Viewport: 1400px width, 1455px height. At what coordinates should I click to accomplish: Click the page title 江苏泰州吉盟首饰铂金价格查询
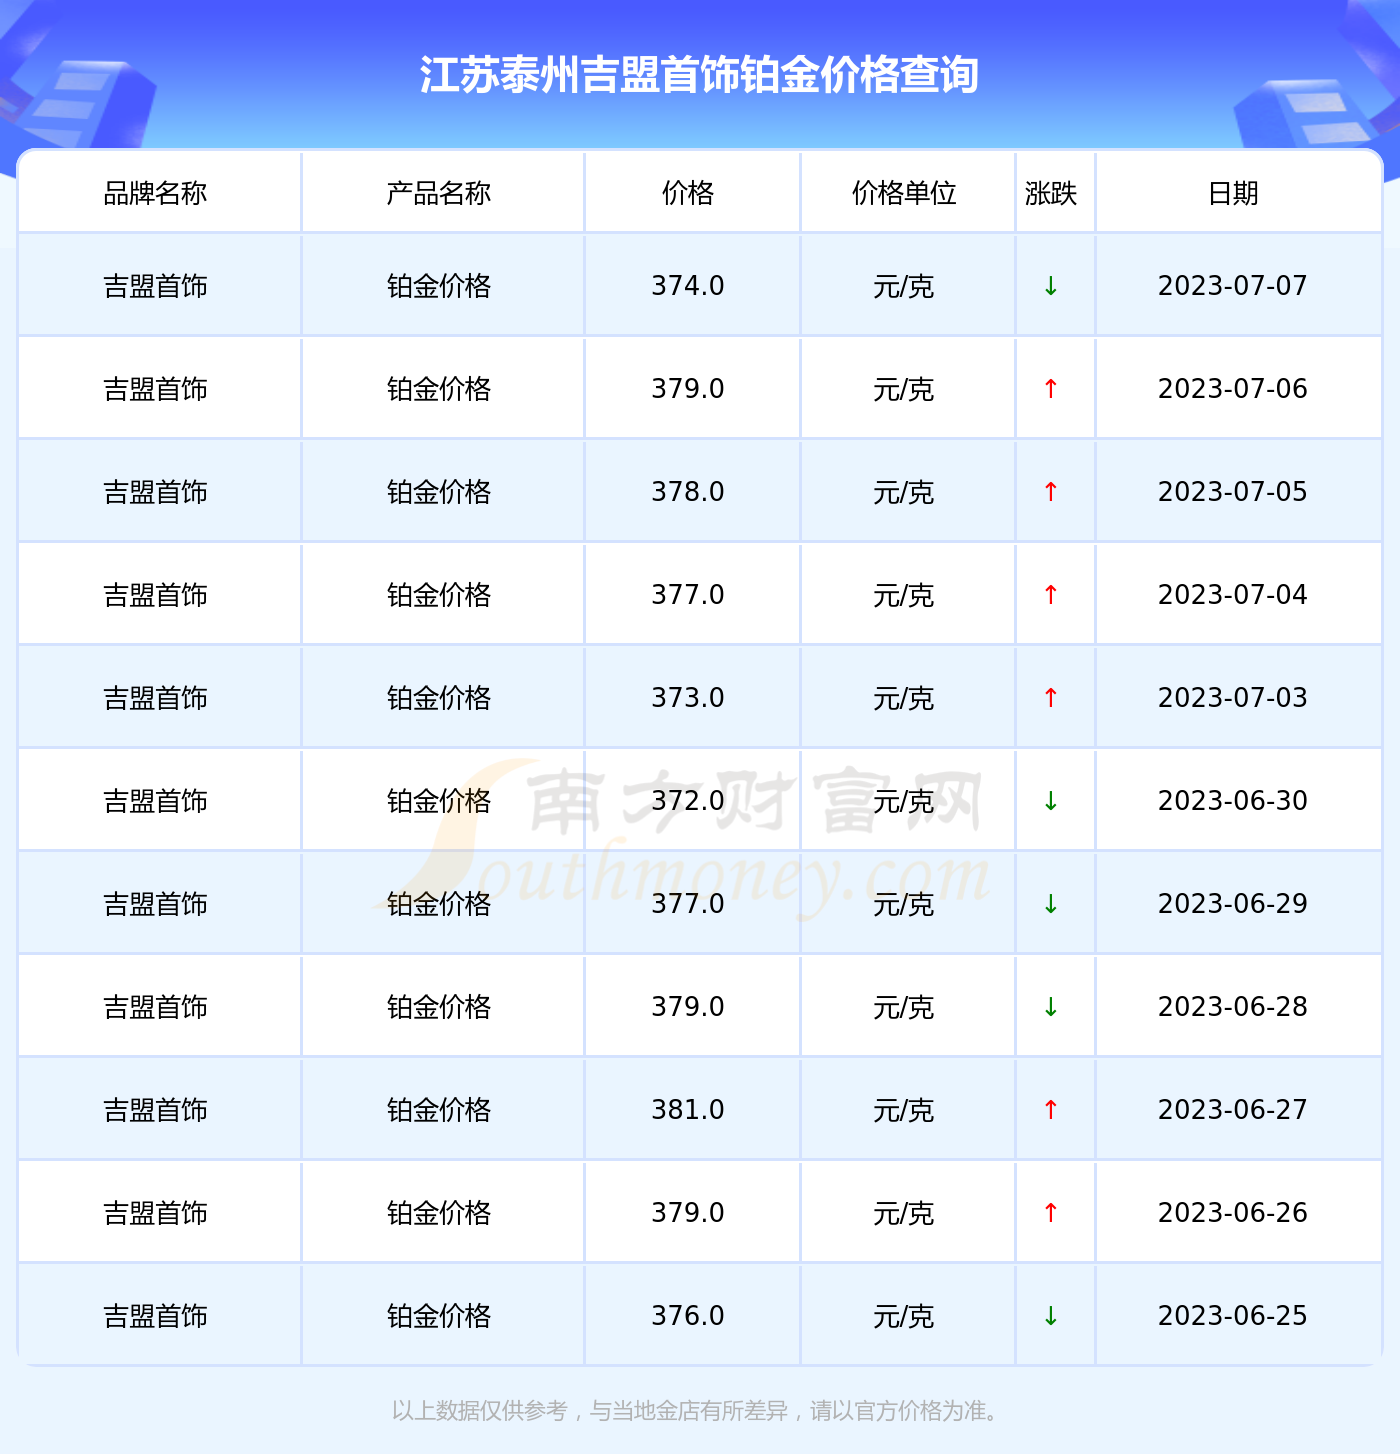(699, 75)
